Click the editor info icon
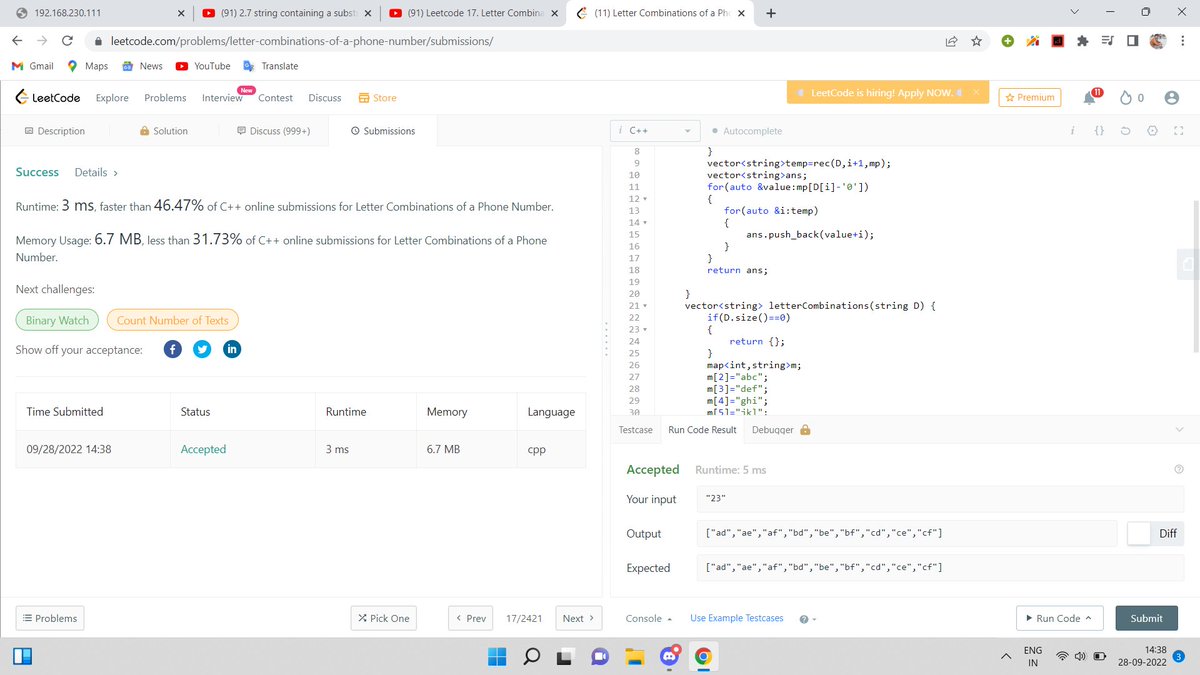Image resolution: width=1200 pixels, height=675 pixels. (x=1072, y=131)
